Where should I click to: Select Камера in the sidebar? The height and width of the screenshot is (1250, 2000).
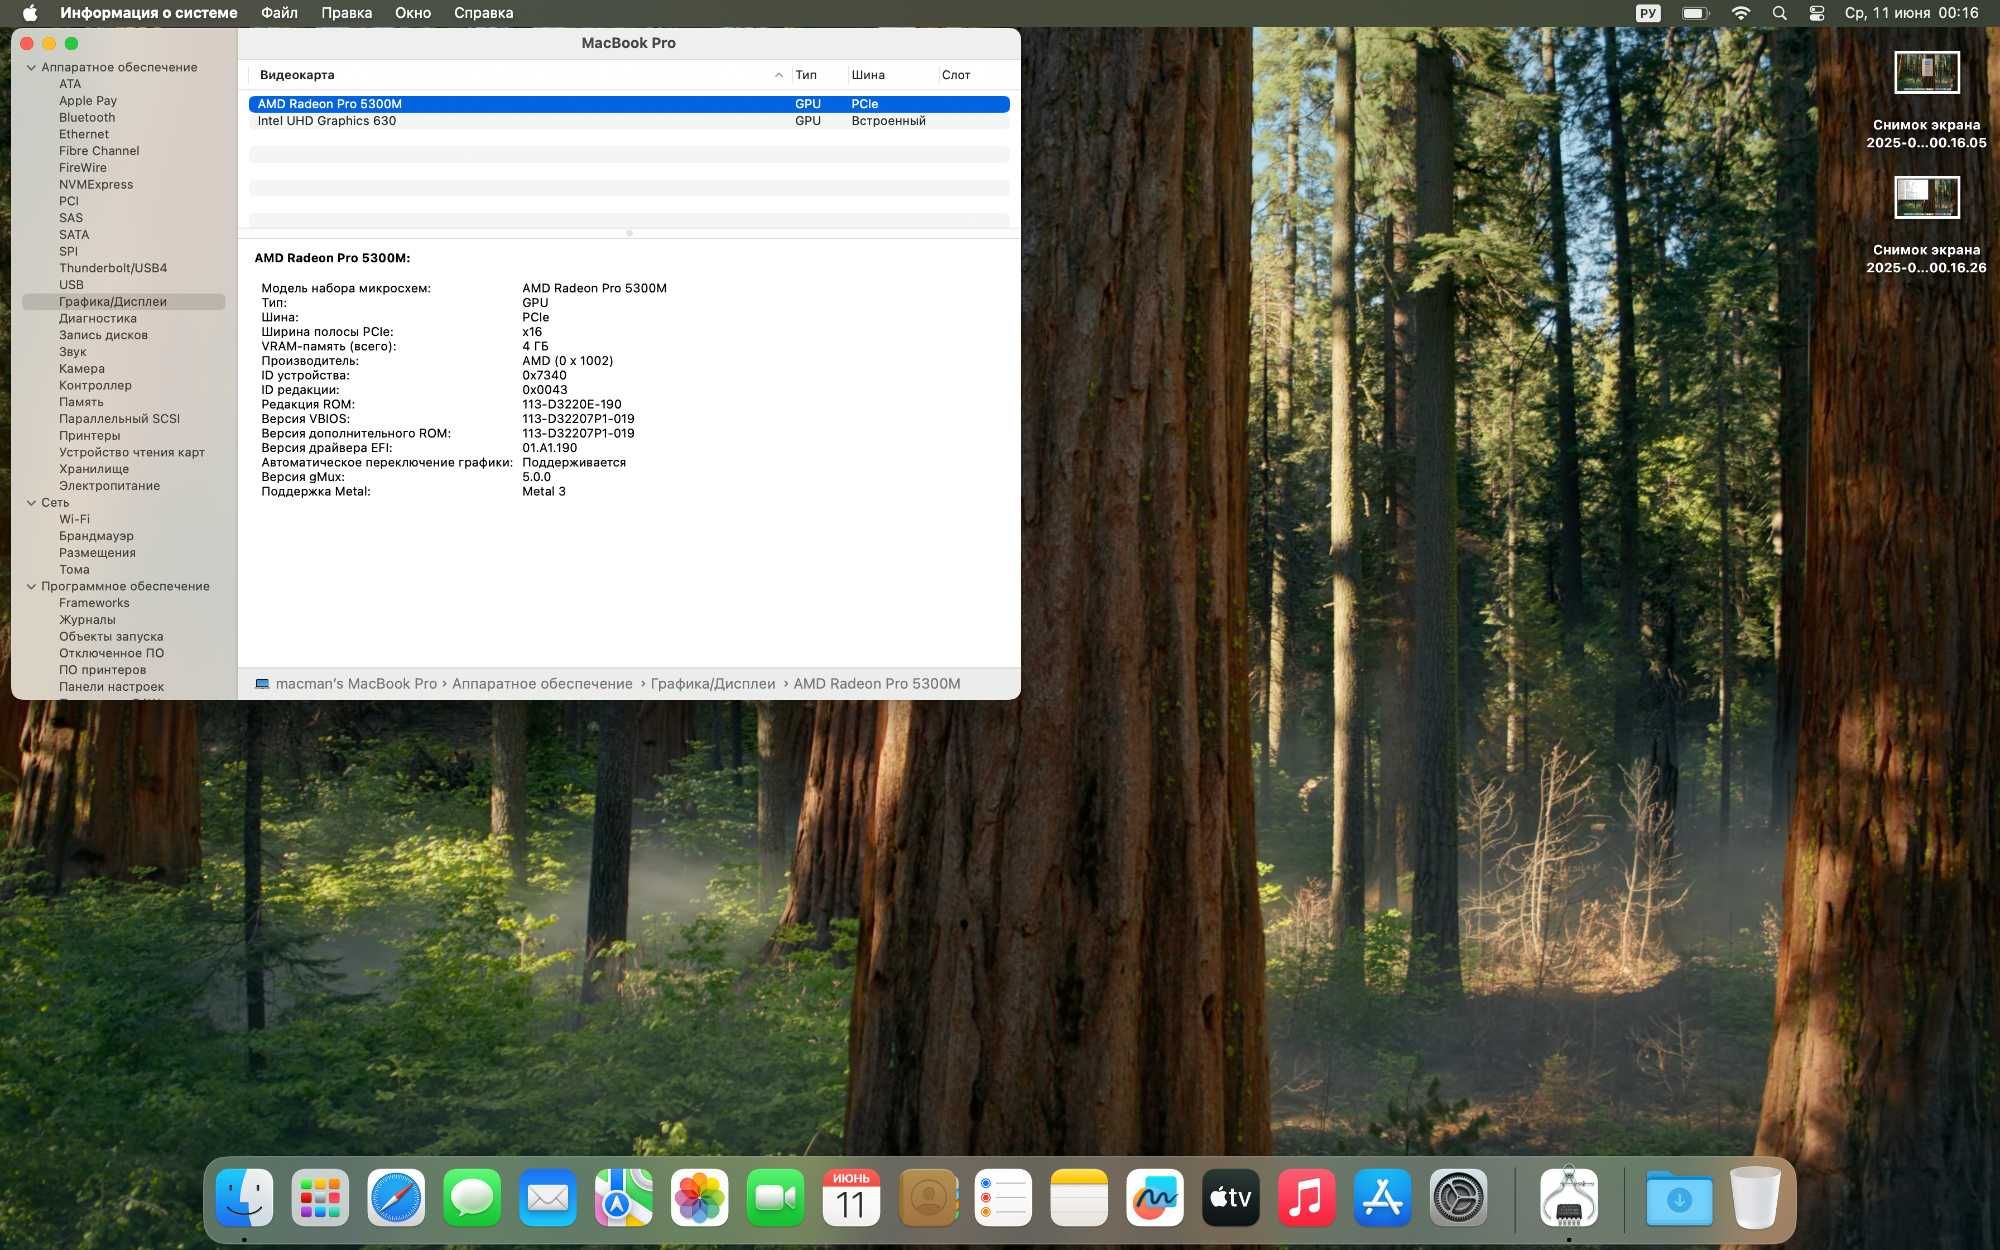tap(82, 369)
